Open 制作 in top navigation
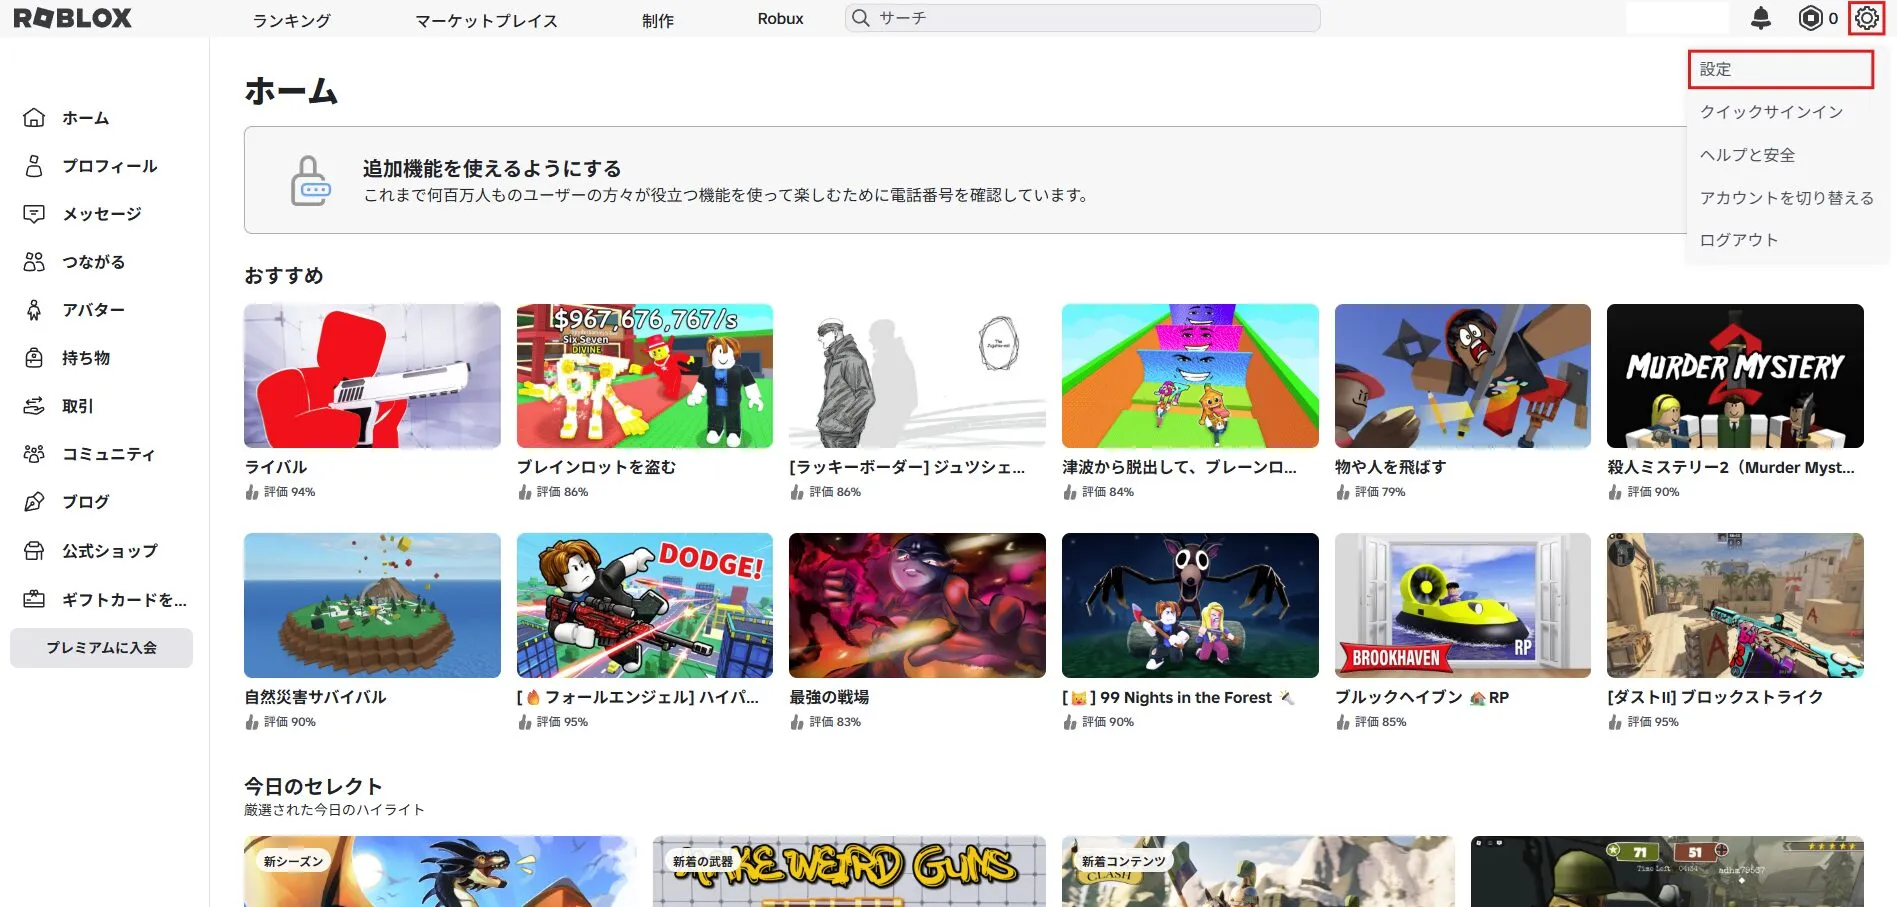 click(x=658, y=20)
